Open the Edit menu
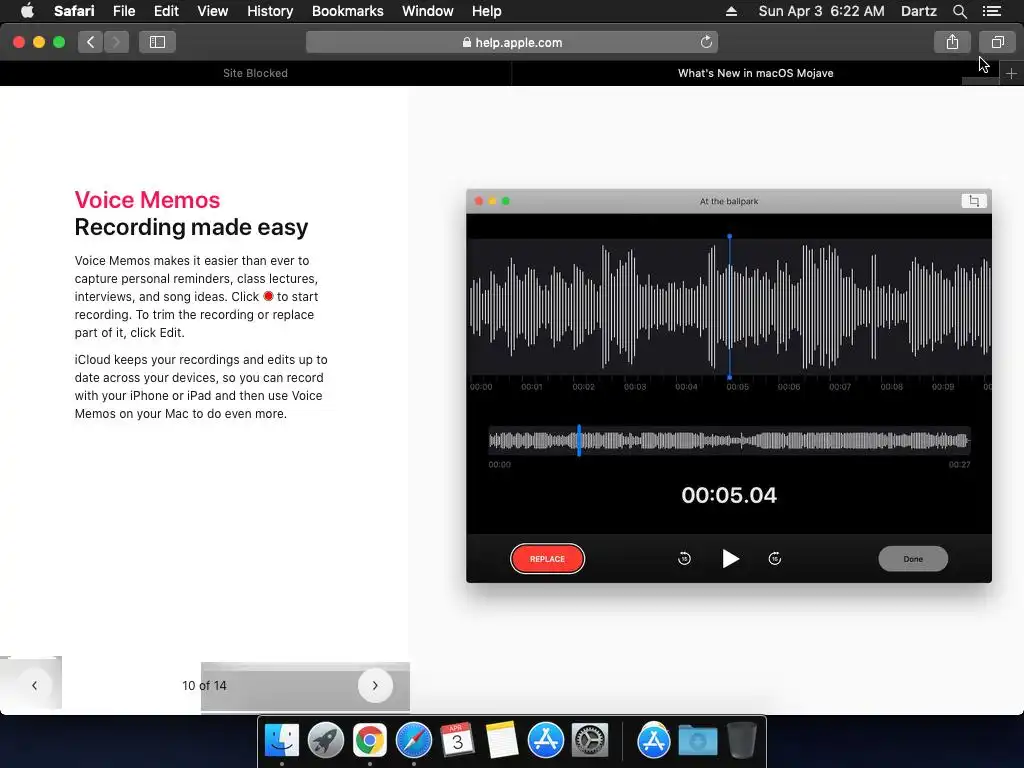This screenshot has height=768, width=1024. 166,11
